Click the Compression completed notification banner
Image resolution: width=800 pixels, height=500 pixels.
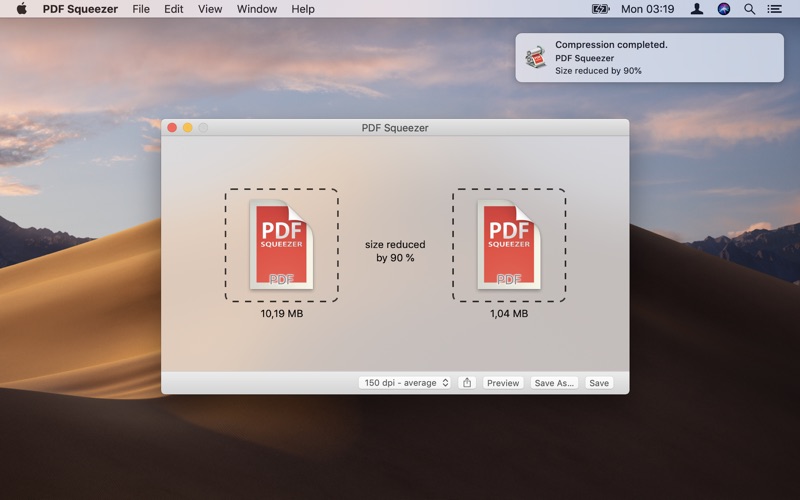click(649, 58)
